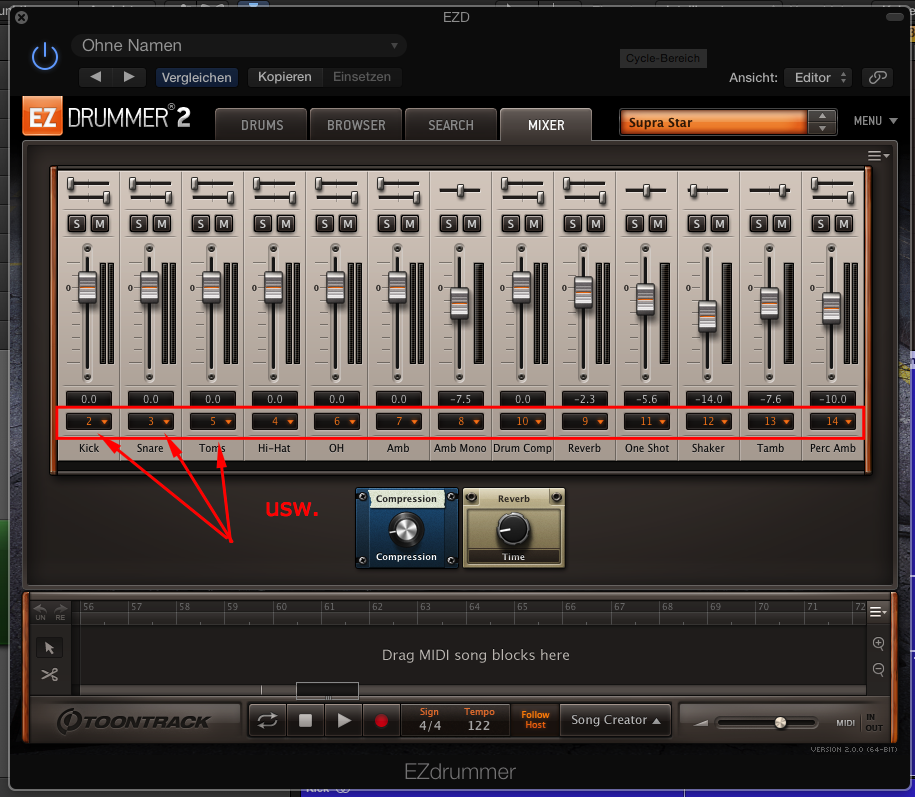The width and height of the screenshot is (915, 797).
Task: Solo the Reverb channel
Action: 572,223
